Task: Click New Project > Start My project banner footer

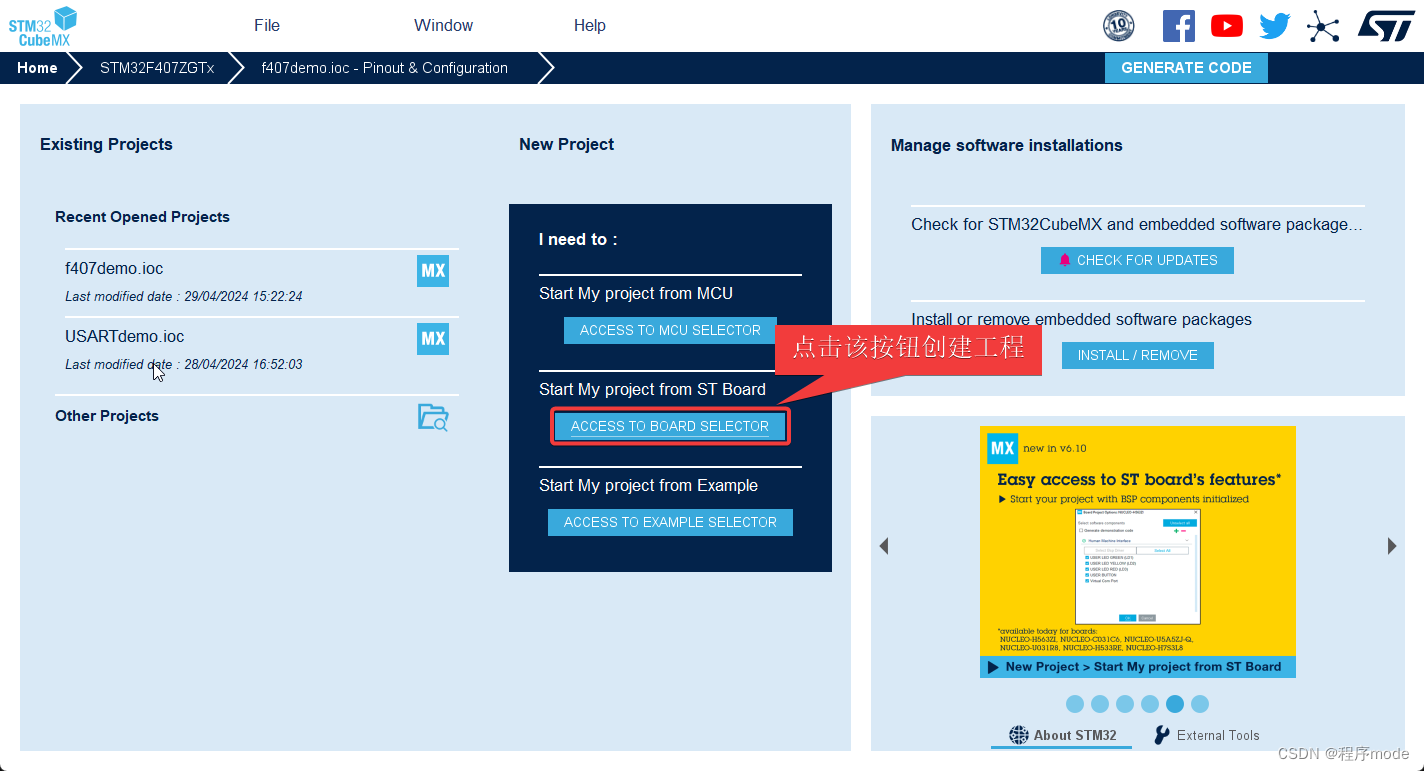Action: pos(1138,667)
